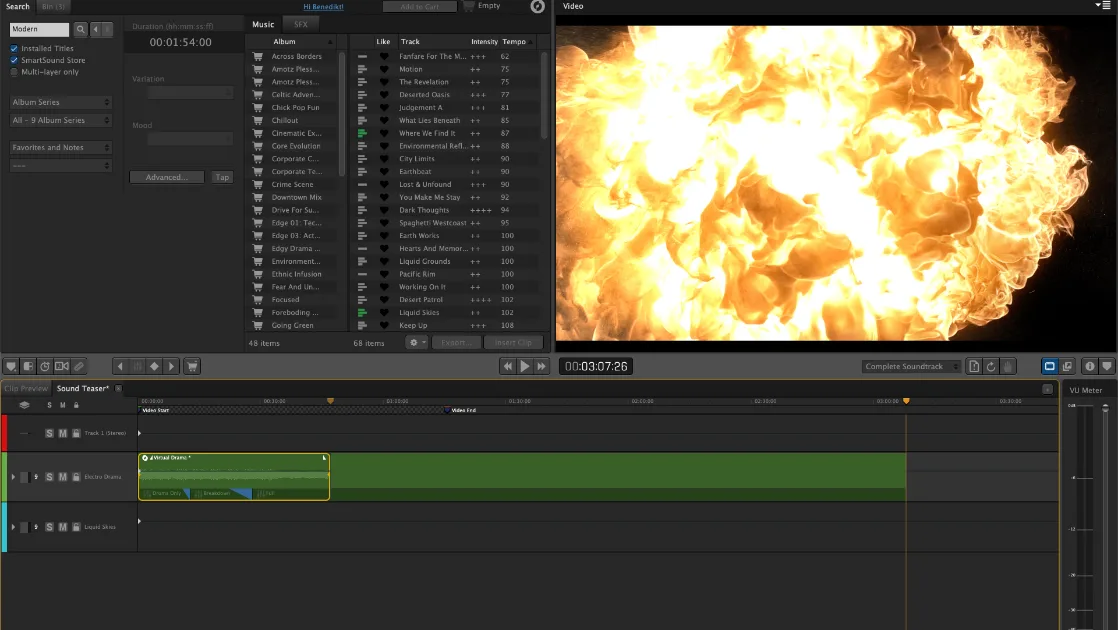The width and height of the screenshot is (1118, 630).
Task: Click the timing stopwatch toolbar icon
Action: pyautogui.click(x=45, y=366)
